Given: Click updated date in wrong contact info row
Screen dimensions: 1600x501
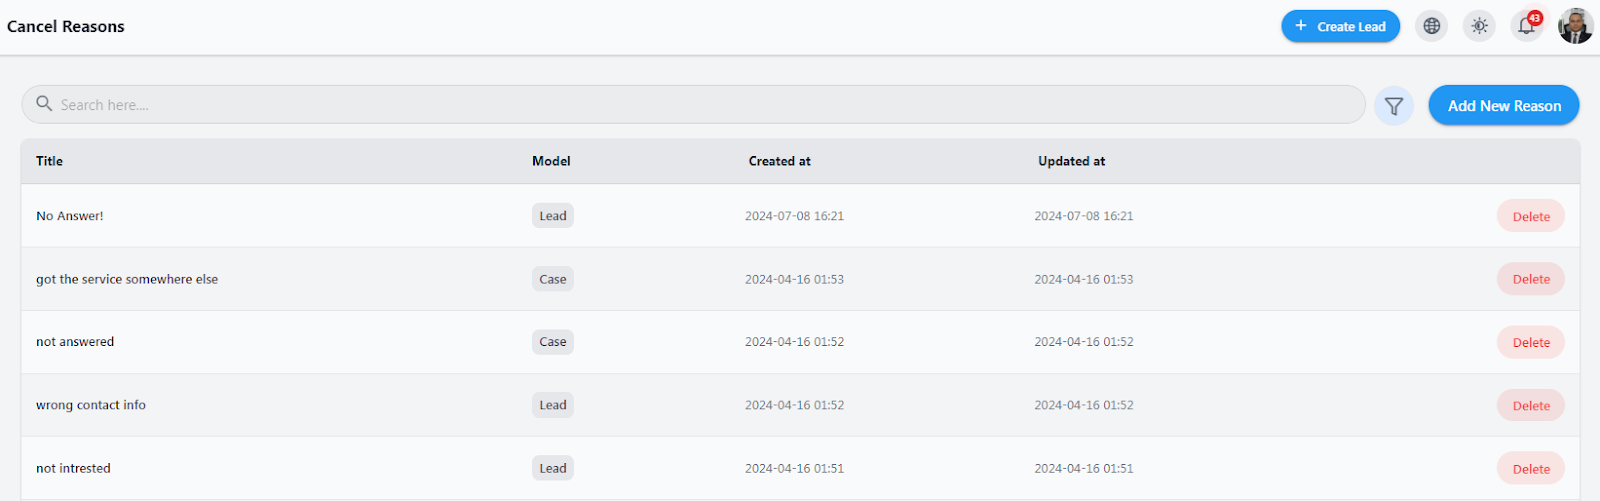Looking at the screenshot, I should (1084, 405).
